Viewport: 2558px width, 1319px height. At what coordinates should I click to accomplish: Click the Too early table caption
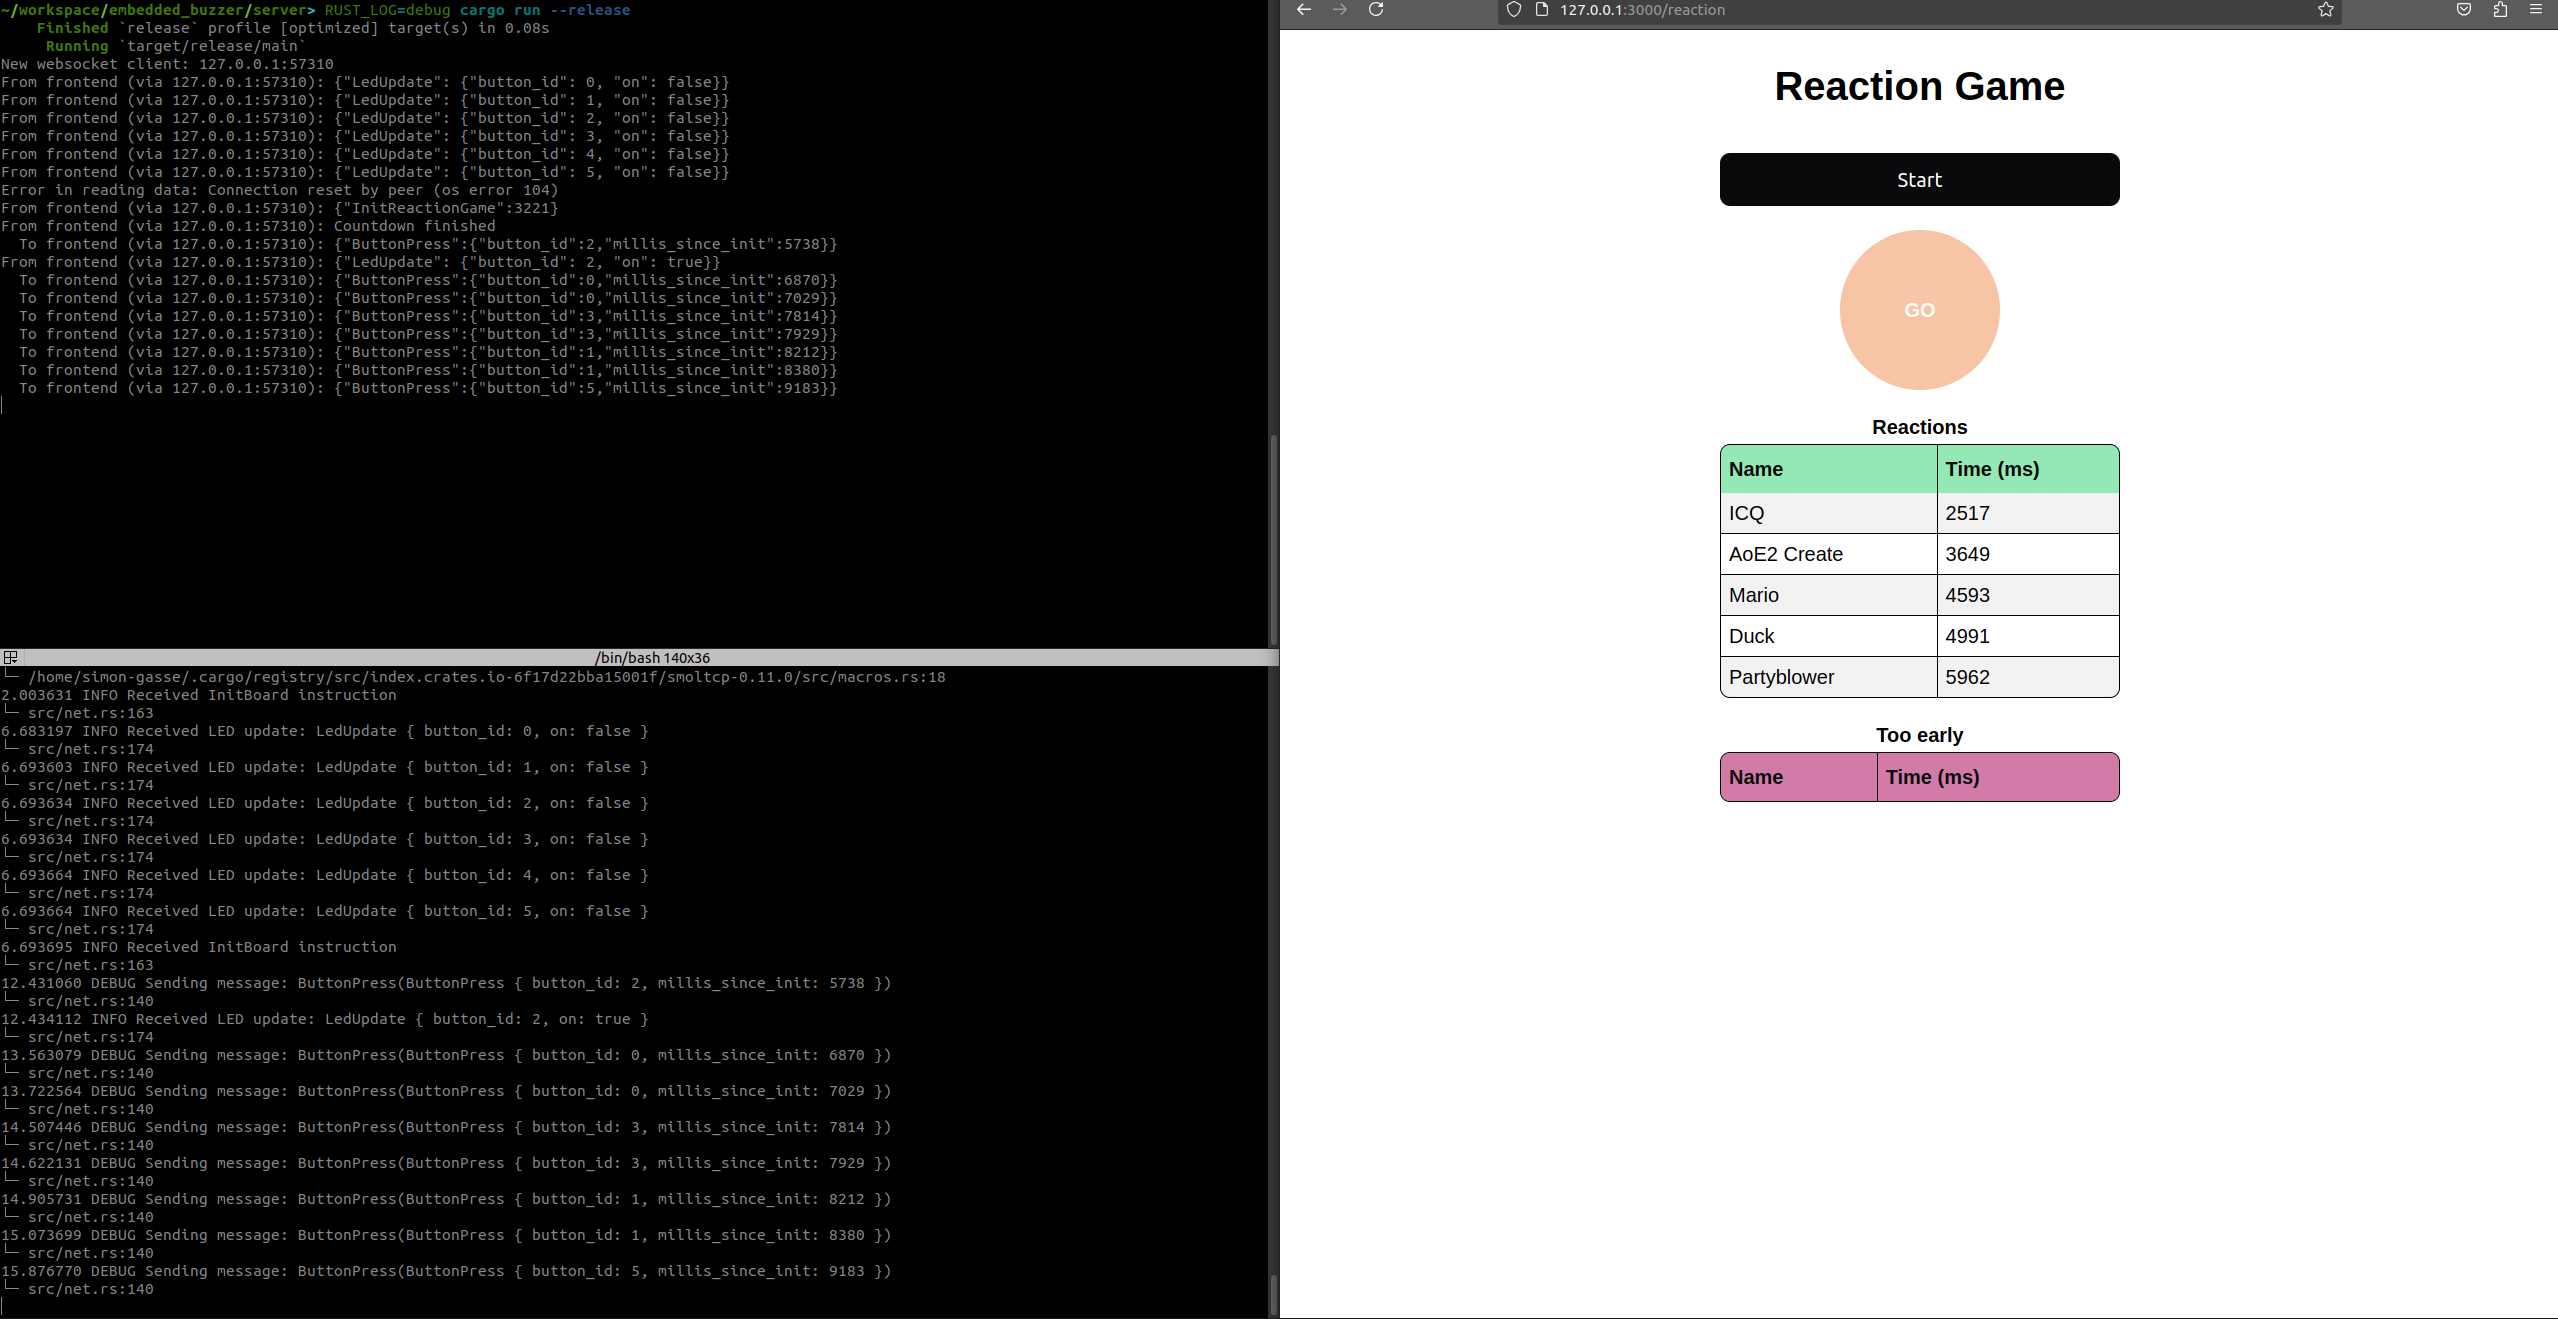(1919, 735)
